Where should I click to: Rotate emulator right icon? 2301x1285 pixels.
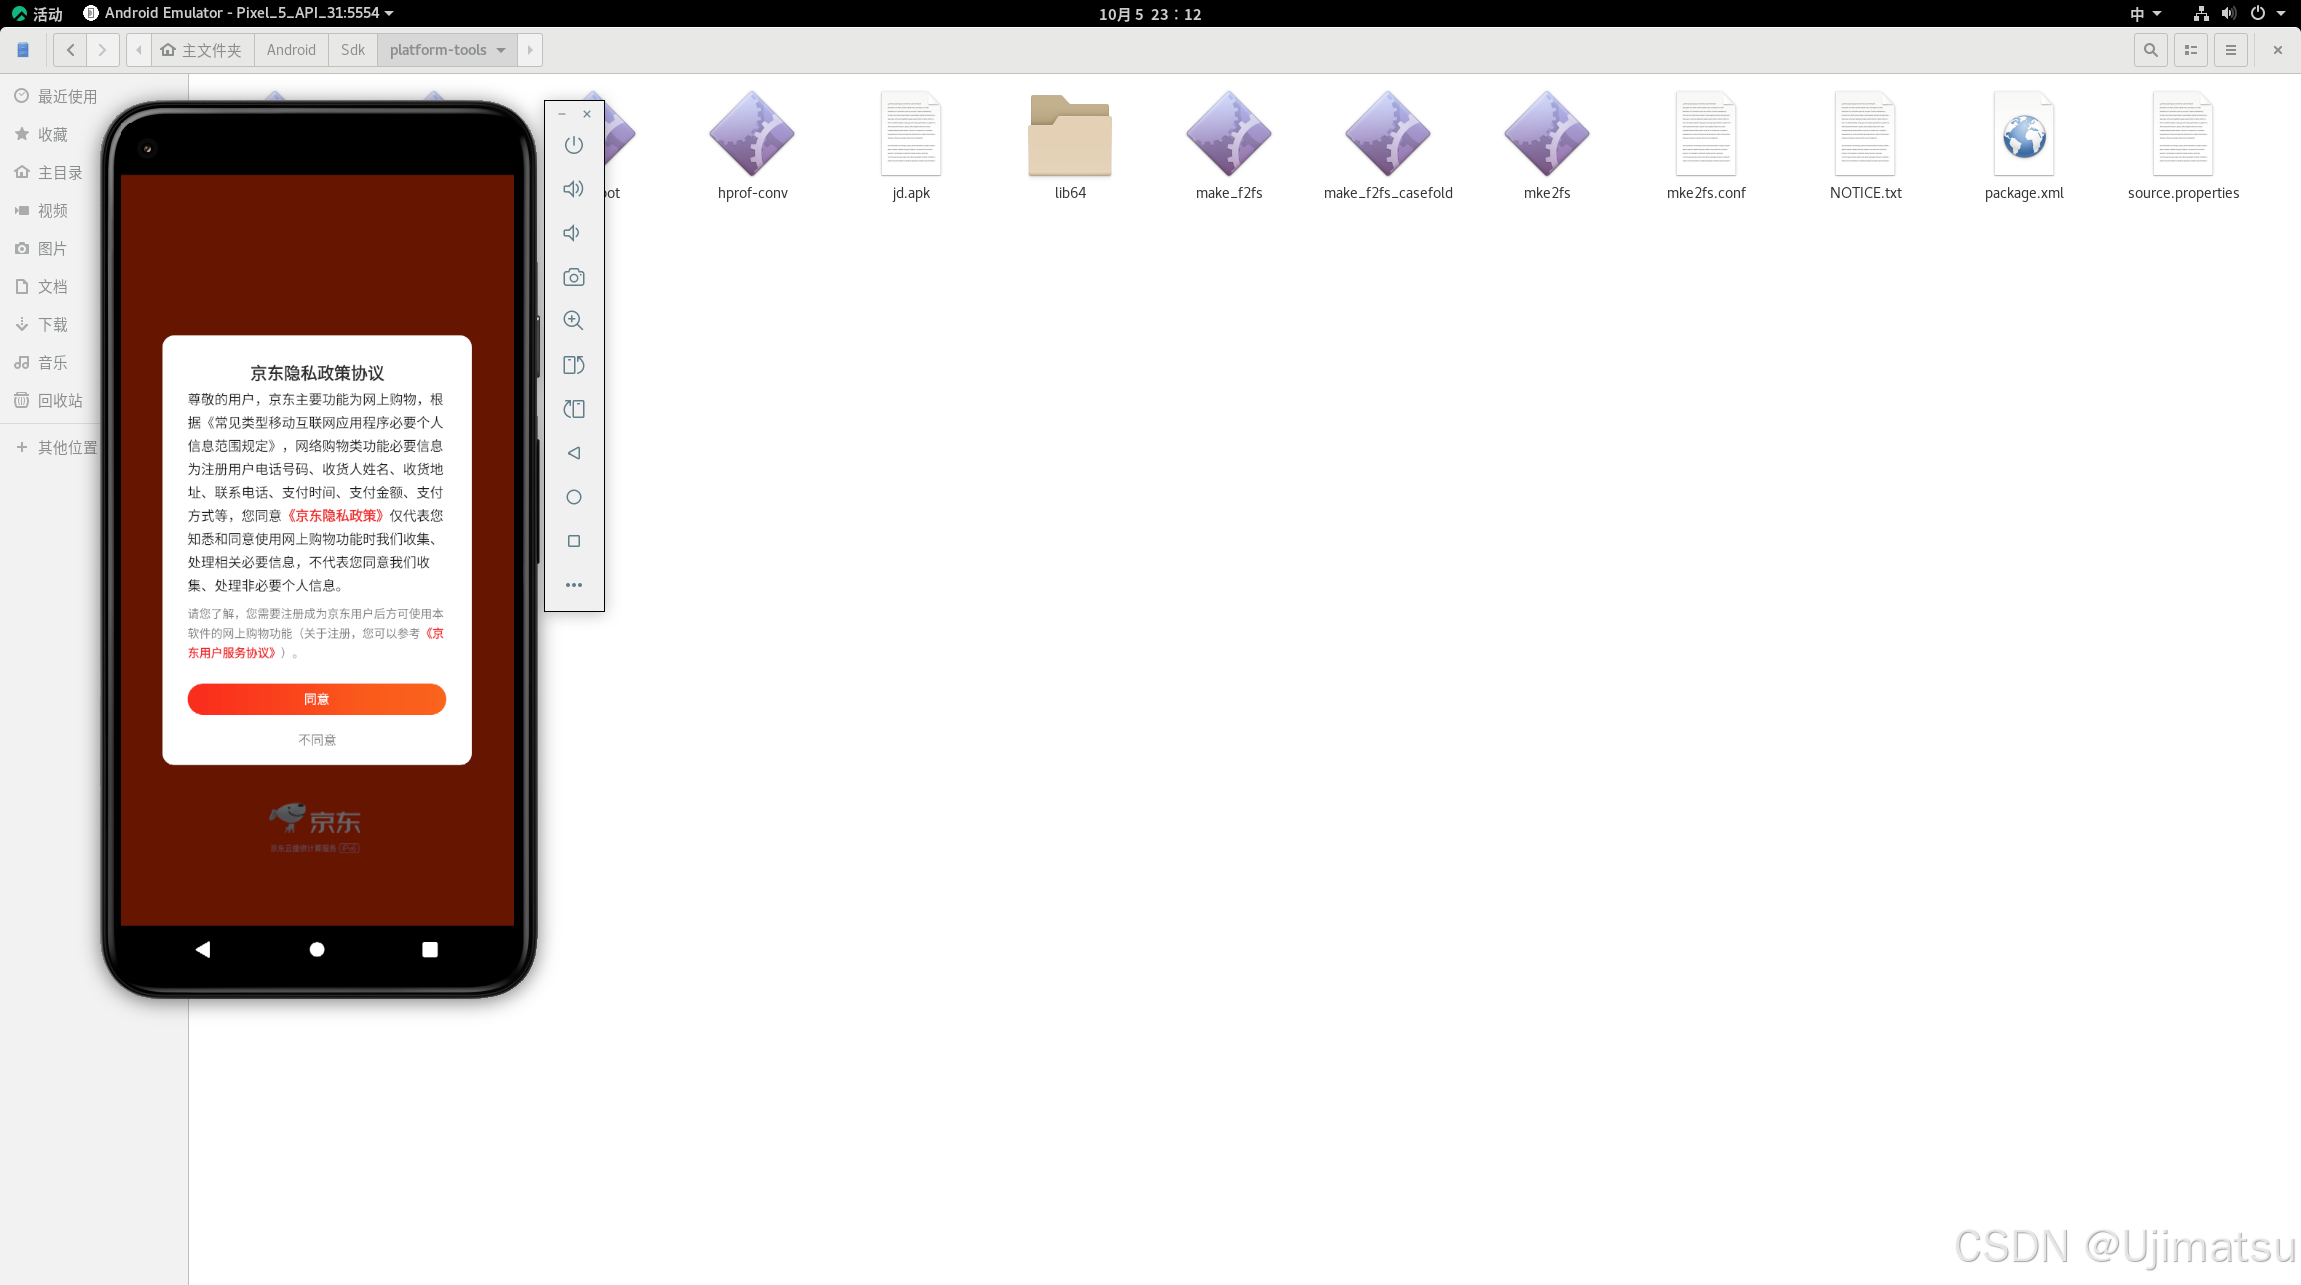573,409
